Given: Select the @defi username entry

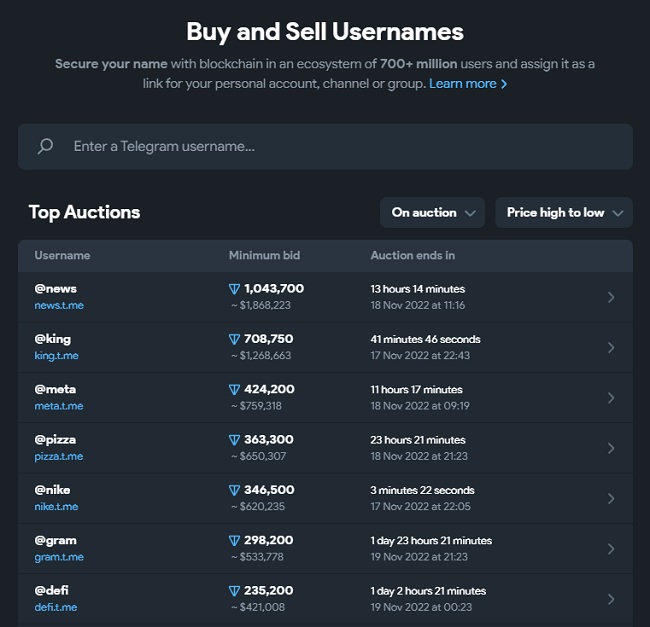Looking at the screenshot, I should click(x=51, y=590).
